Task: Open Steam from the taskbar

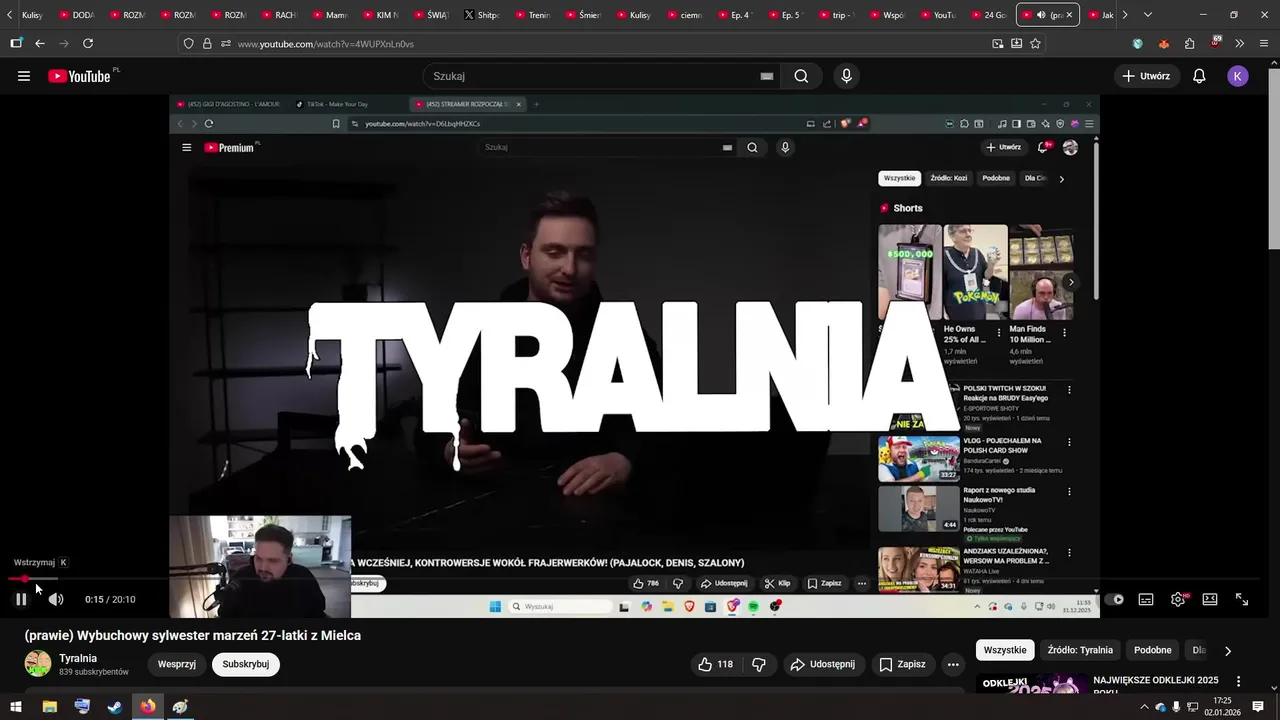Action: point(115,706)
